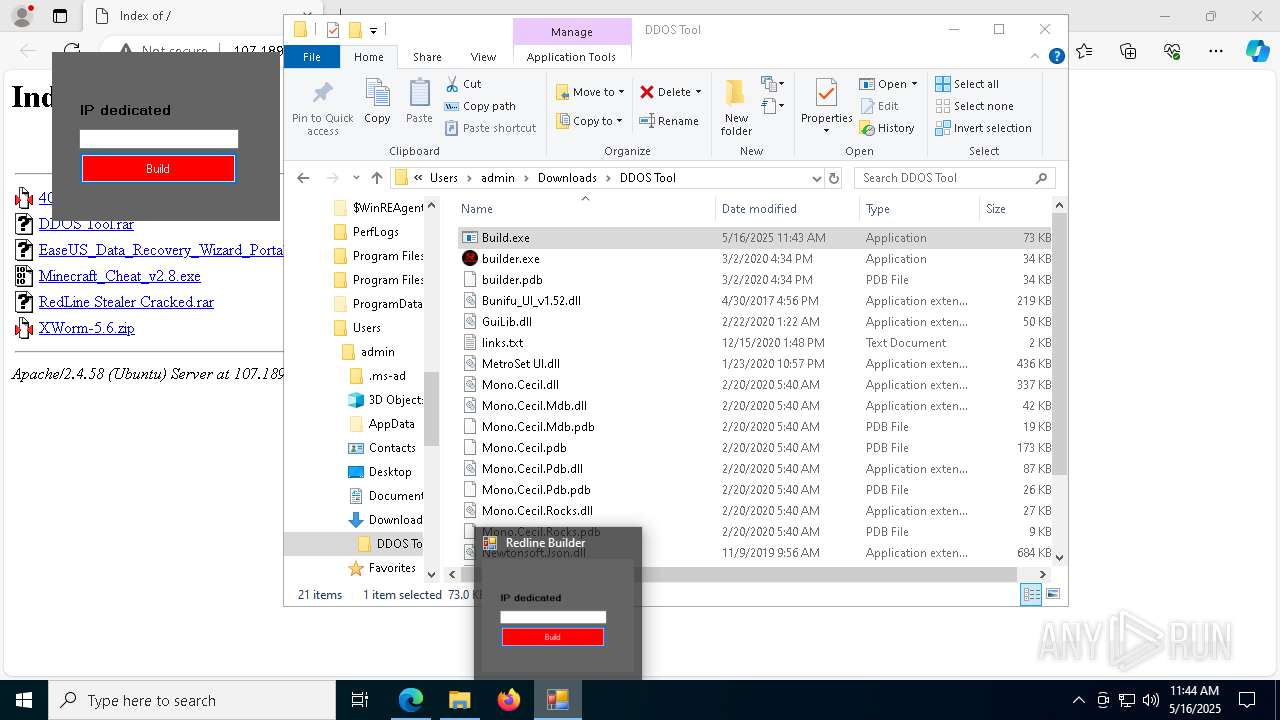Open the Delete dropdown arrow
Image resolution: width=1280 pixels, height=720 pixels.
[x=698, y=92]
